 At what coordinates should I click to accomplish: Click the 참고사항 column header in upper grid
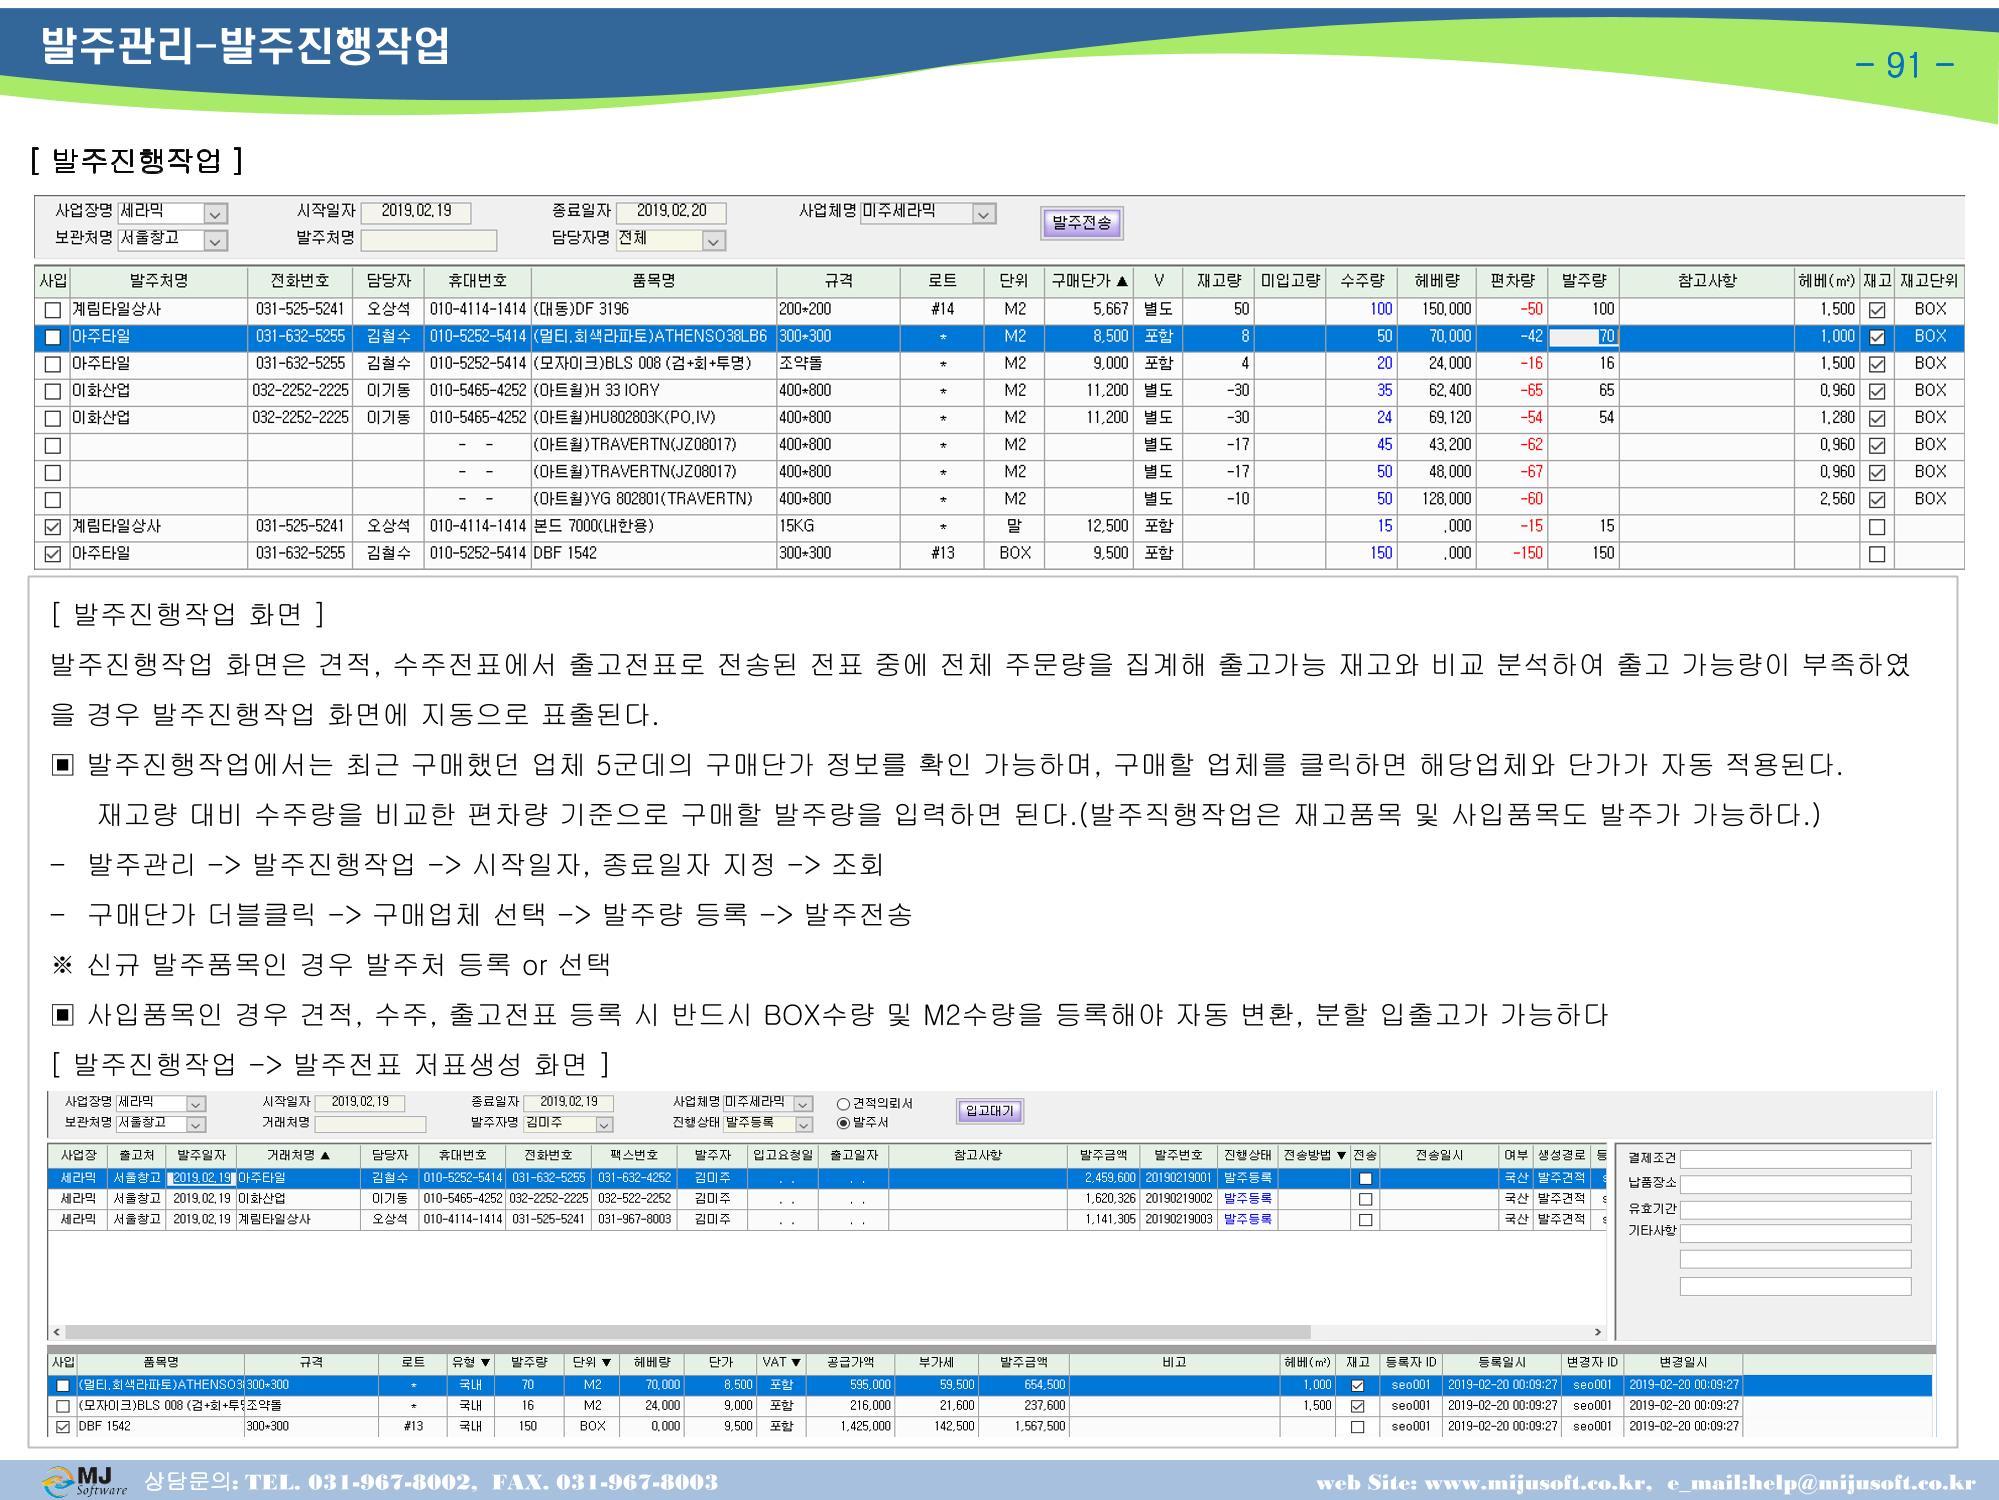(x=1707, y=281)
